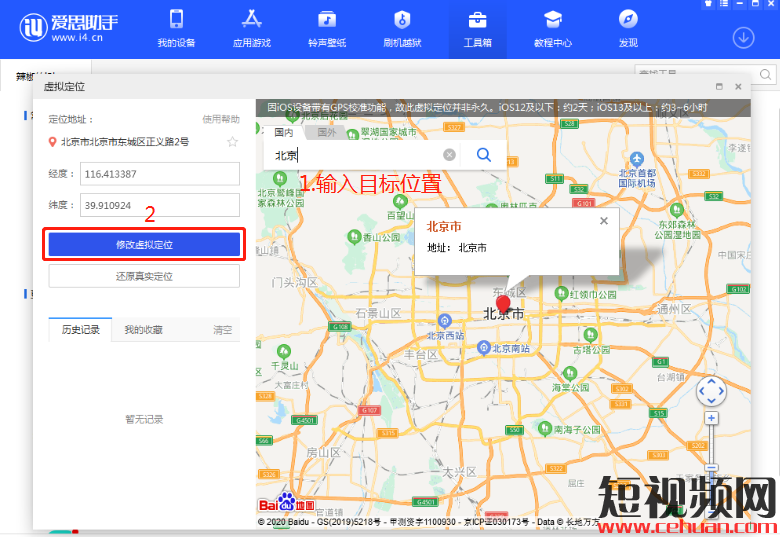Open download manager arrow icon
Viewport: 780px width, 537px height.
(743, 38)
